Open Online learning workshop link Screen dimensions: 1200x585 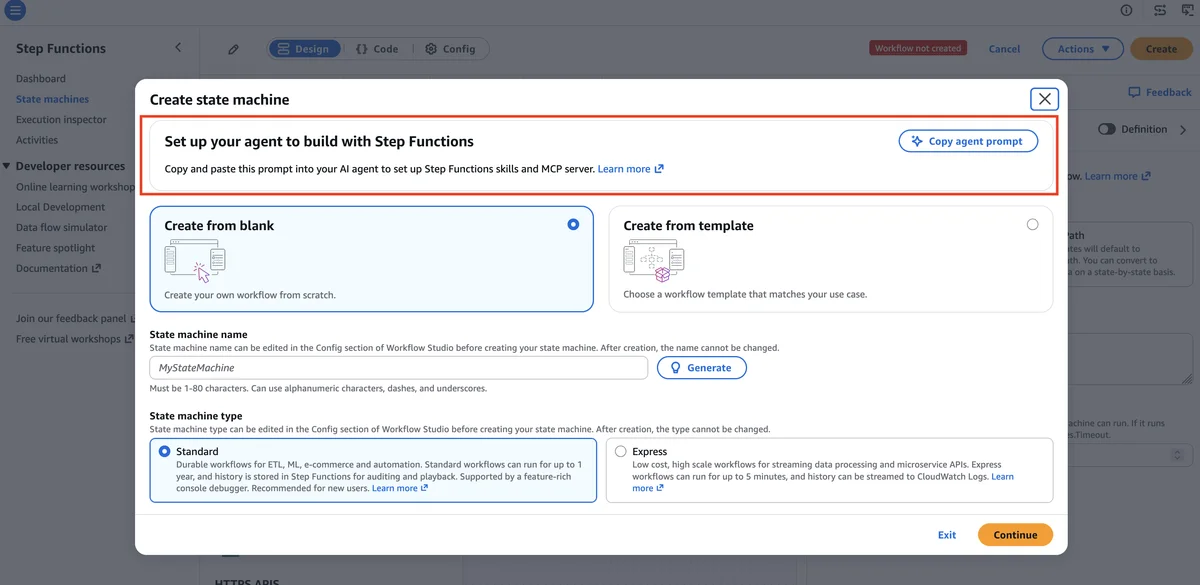click(75, 187)
